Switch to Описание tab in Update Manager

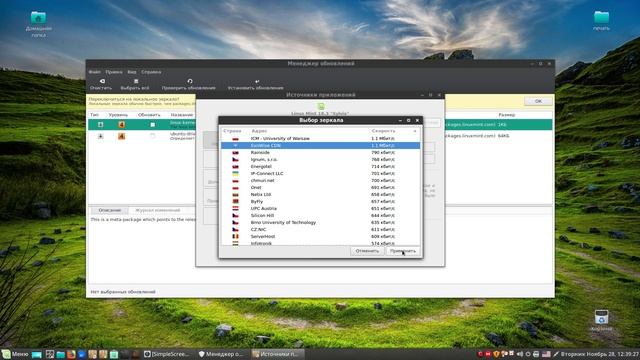click(x=109, y=210)
